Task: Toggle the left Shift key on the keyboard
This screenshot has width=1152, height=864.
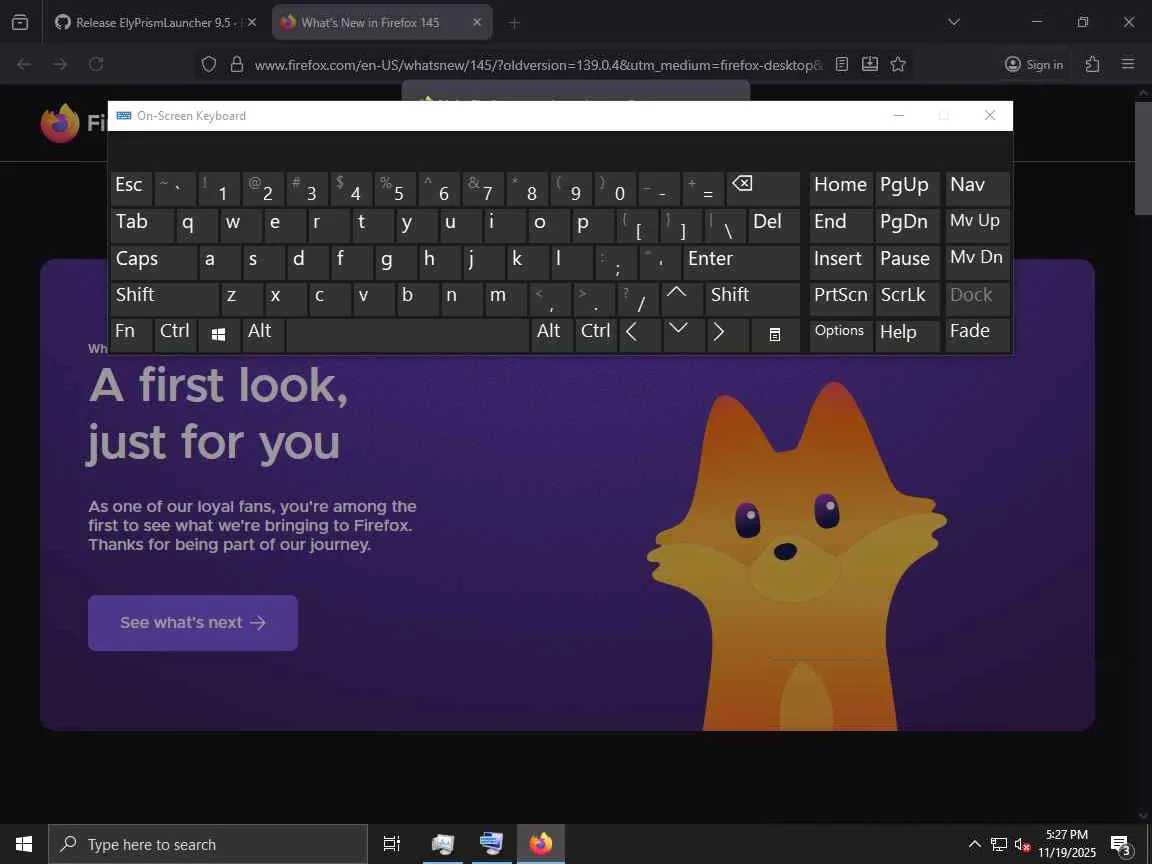Action: [165, 298]
